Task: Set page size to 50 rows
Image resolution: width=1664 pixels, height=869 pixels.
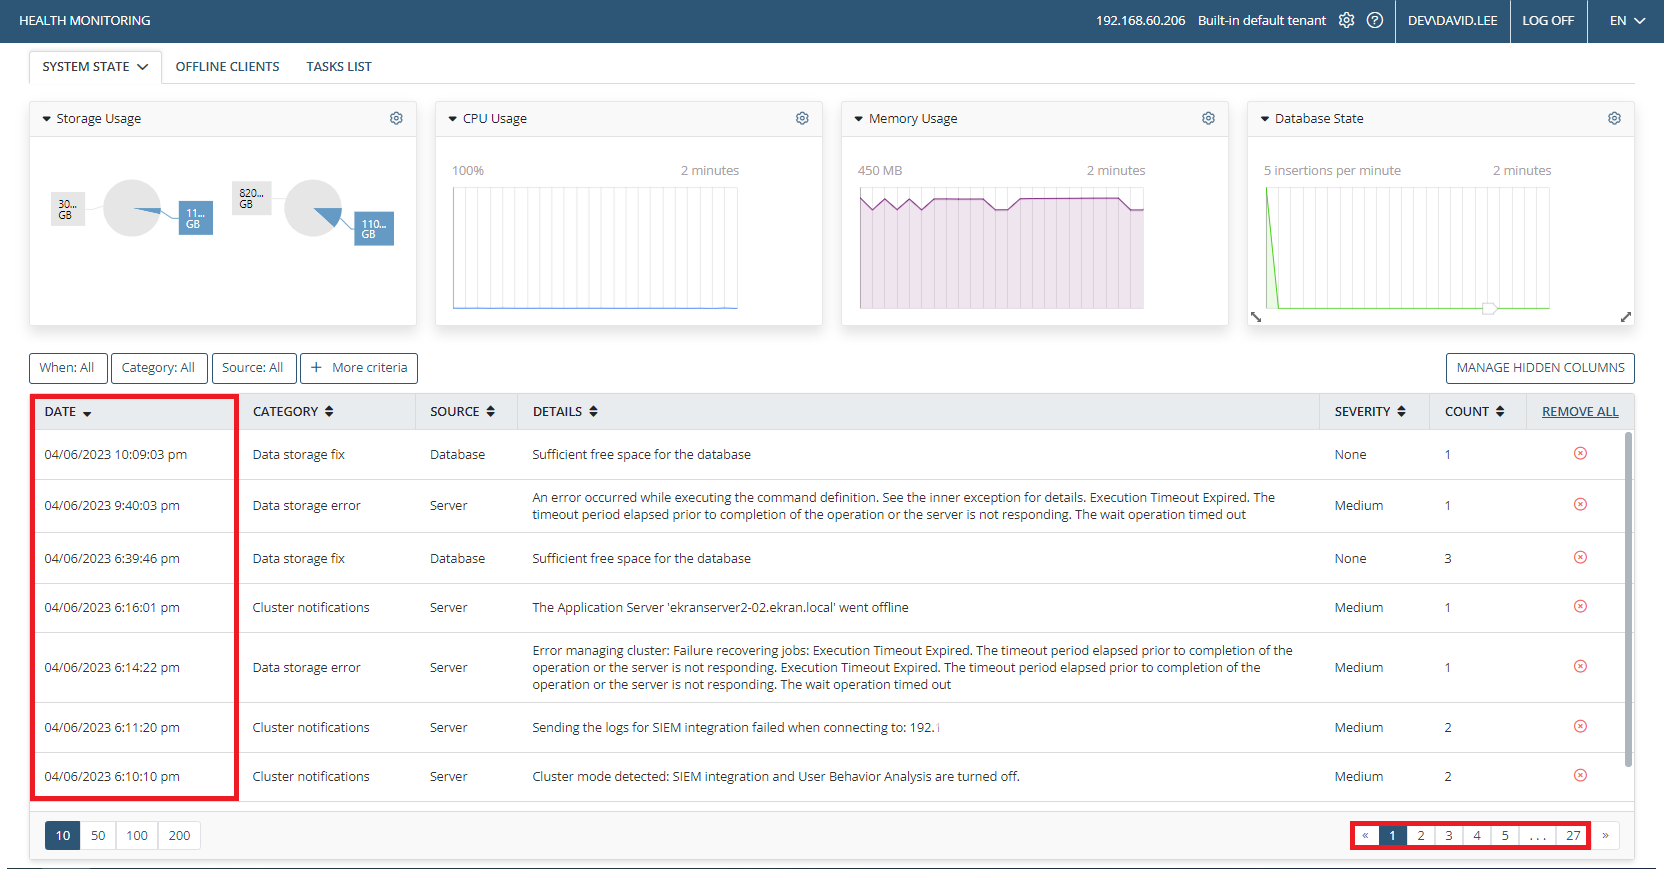Action: click(98, 835)
